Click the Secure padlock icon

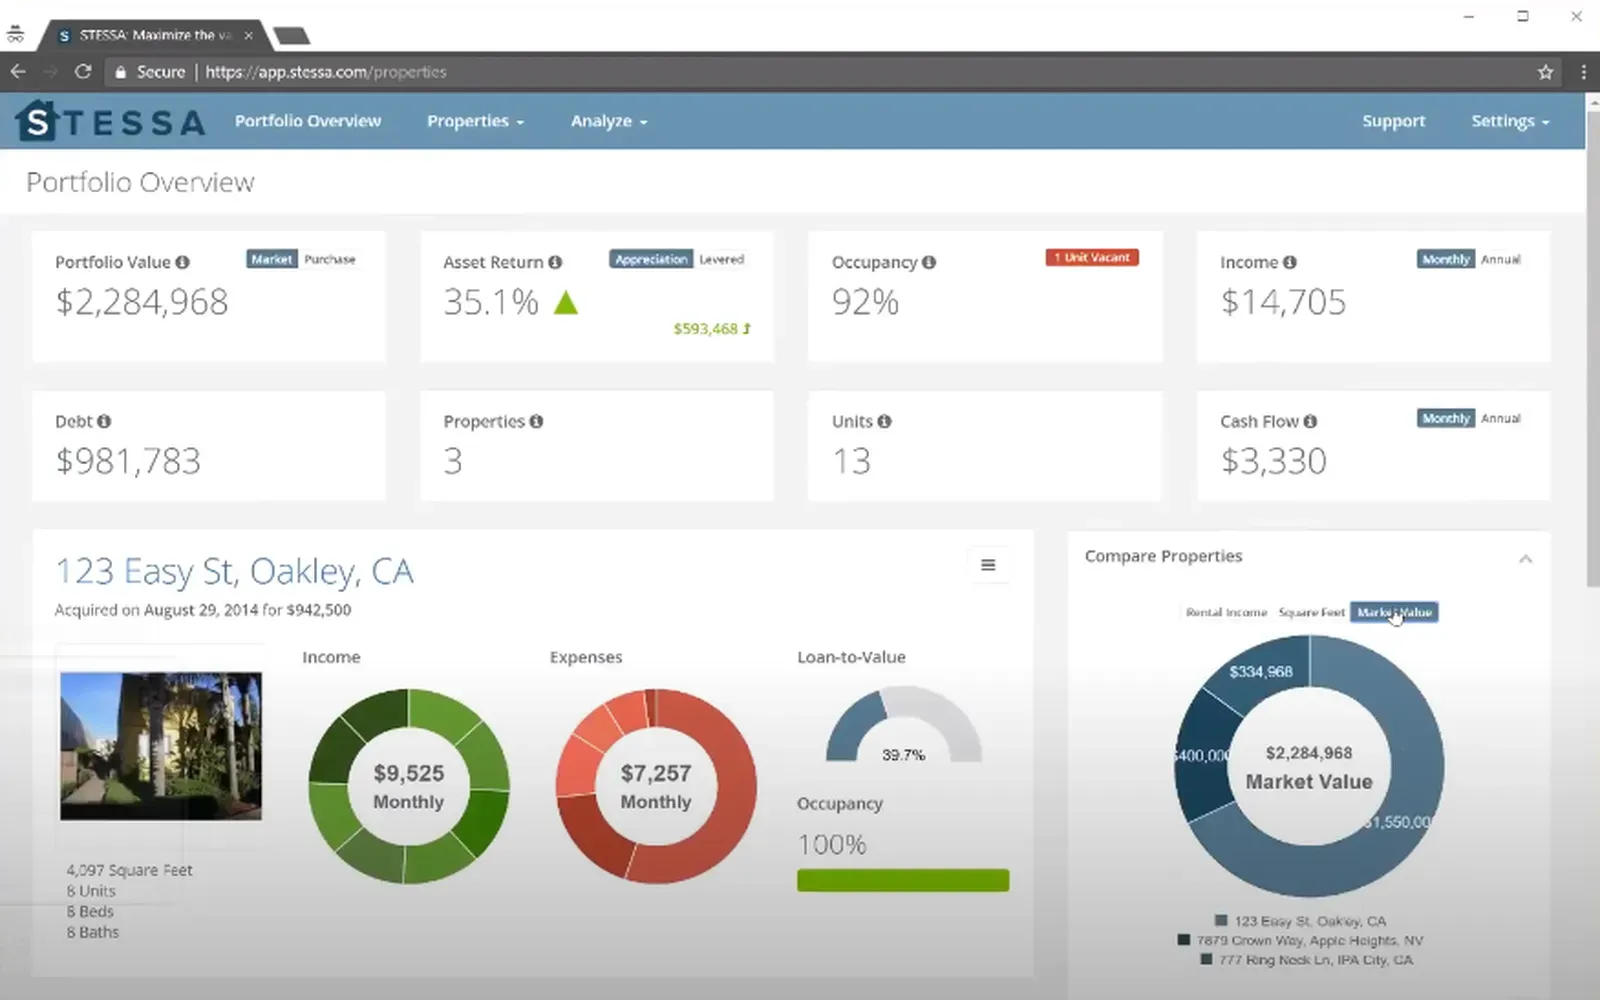120,72
